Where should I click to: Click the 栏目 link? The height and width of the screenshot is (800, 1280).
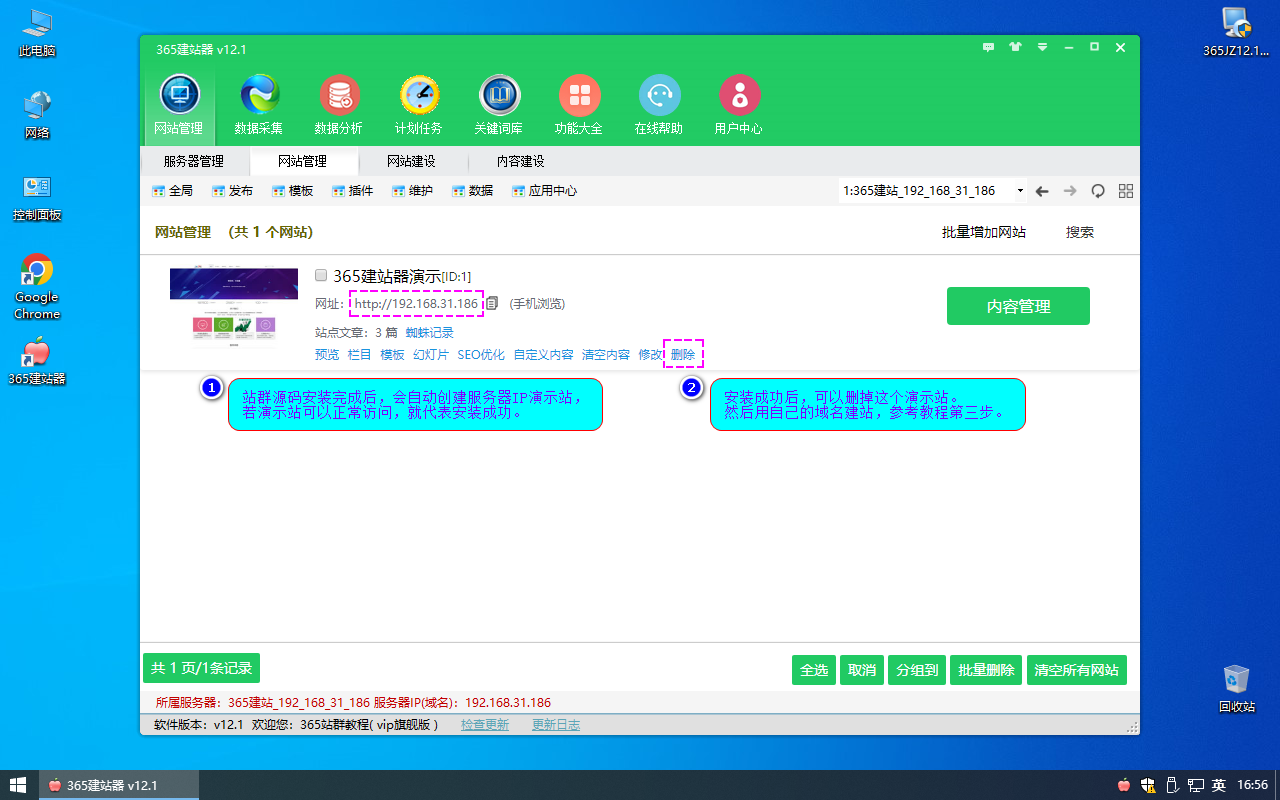[x=360, y=355]
